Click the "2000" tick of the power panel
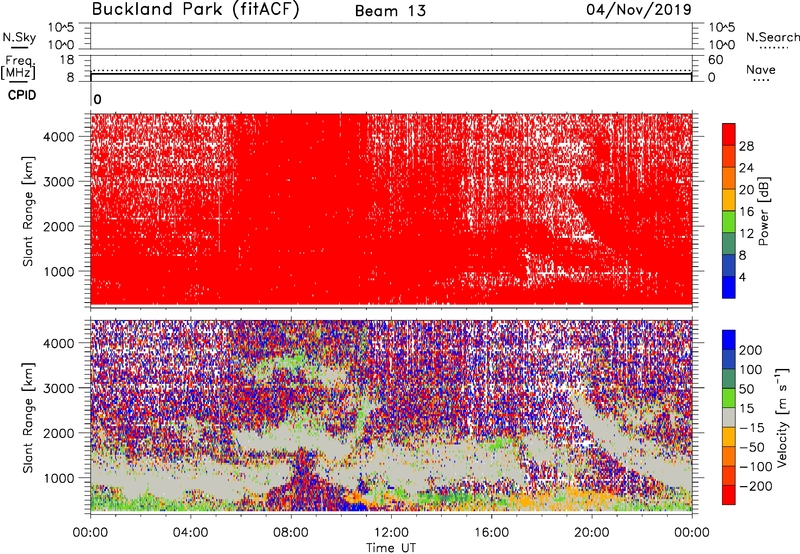 [x=59, y=226]
